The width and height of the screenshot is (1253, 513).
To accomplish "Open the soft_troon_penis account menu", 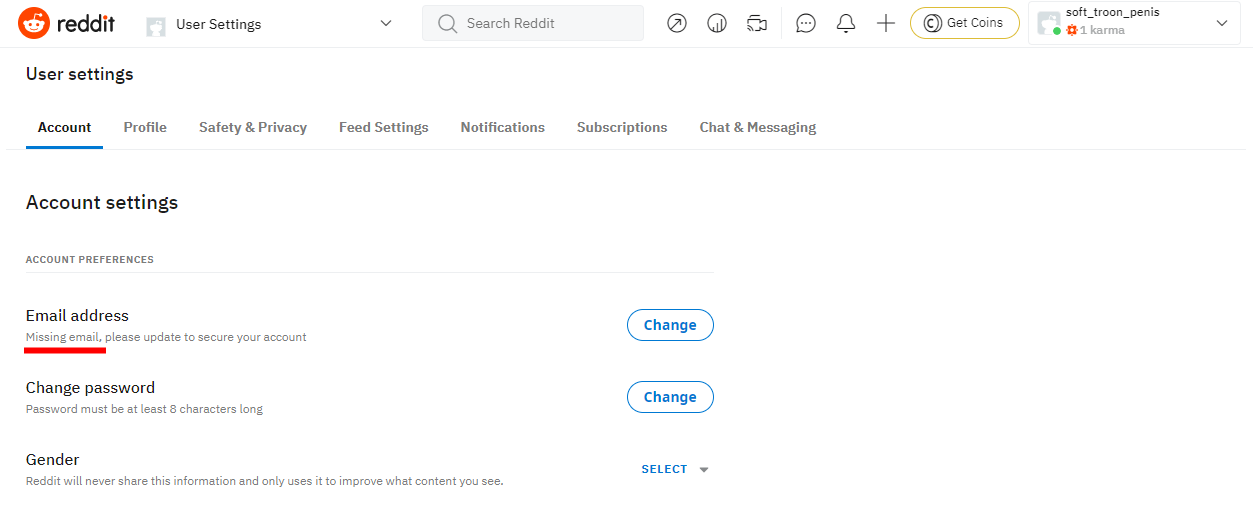I will click(1134, 23).
